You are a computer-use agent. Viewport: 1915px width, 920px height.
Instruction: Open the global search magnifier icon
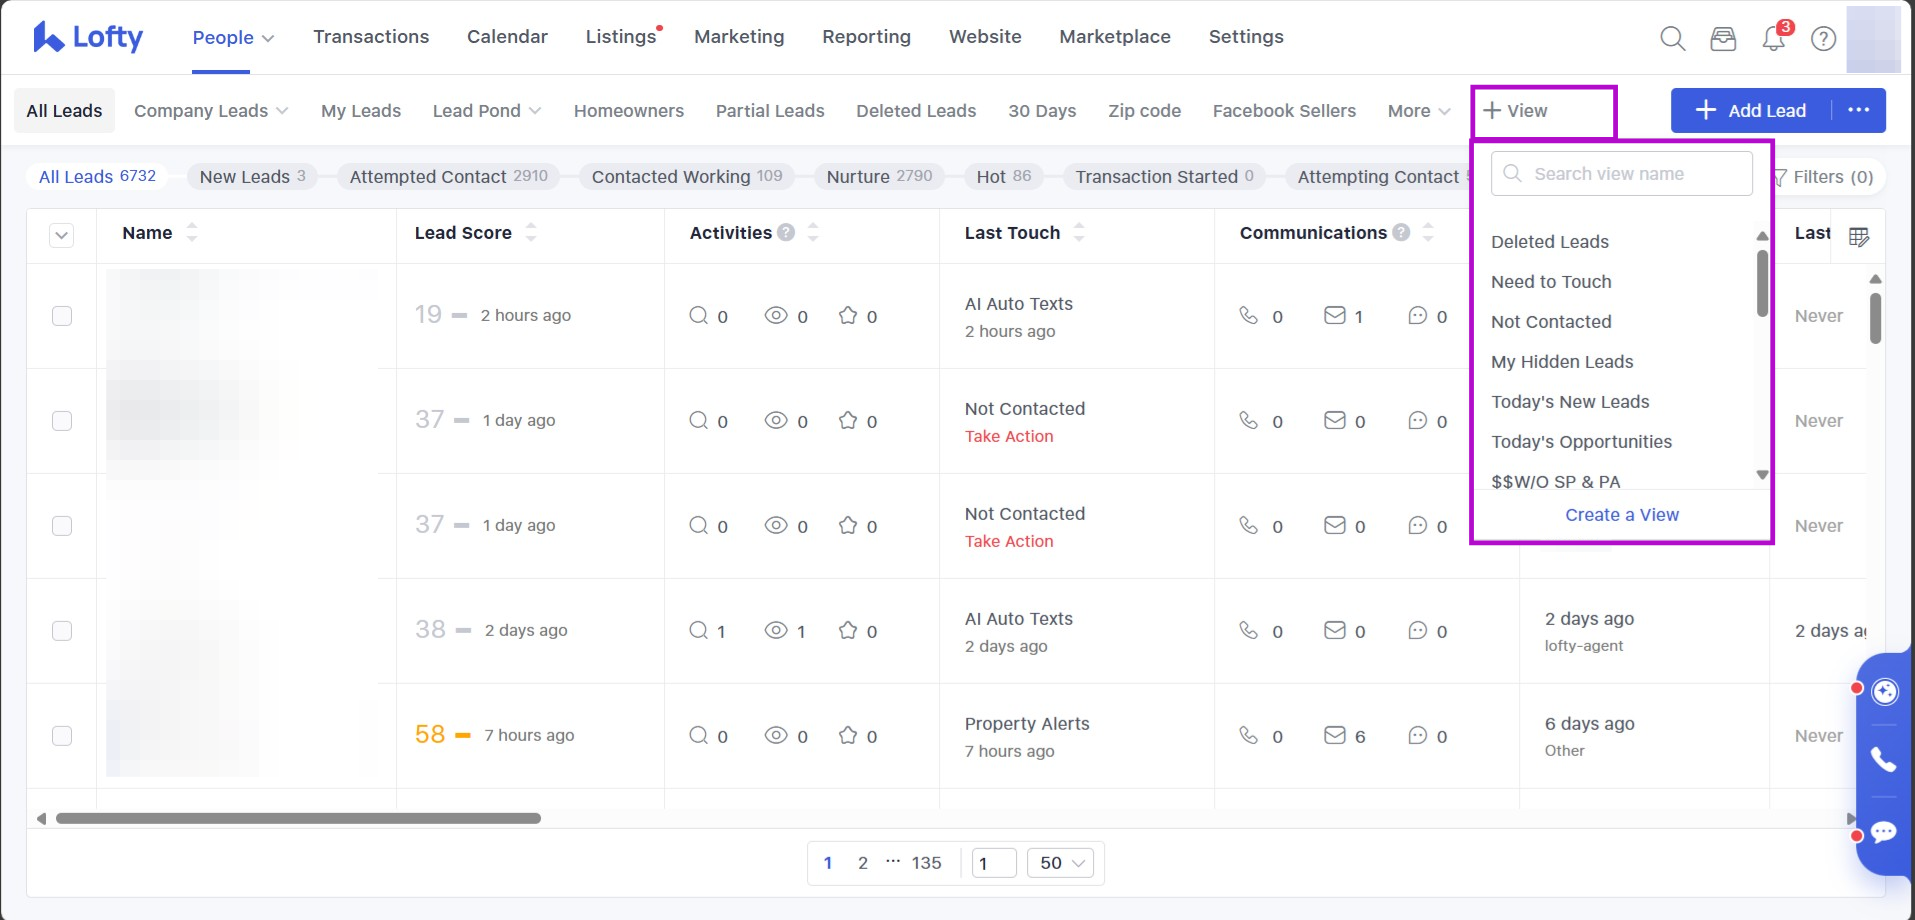tap(1672, 39)
